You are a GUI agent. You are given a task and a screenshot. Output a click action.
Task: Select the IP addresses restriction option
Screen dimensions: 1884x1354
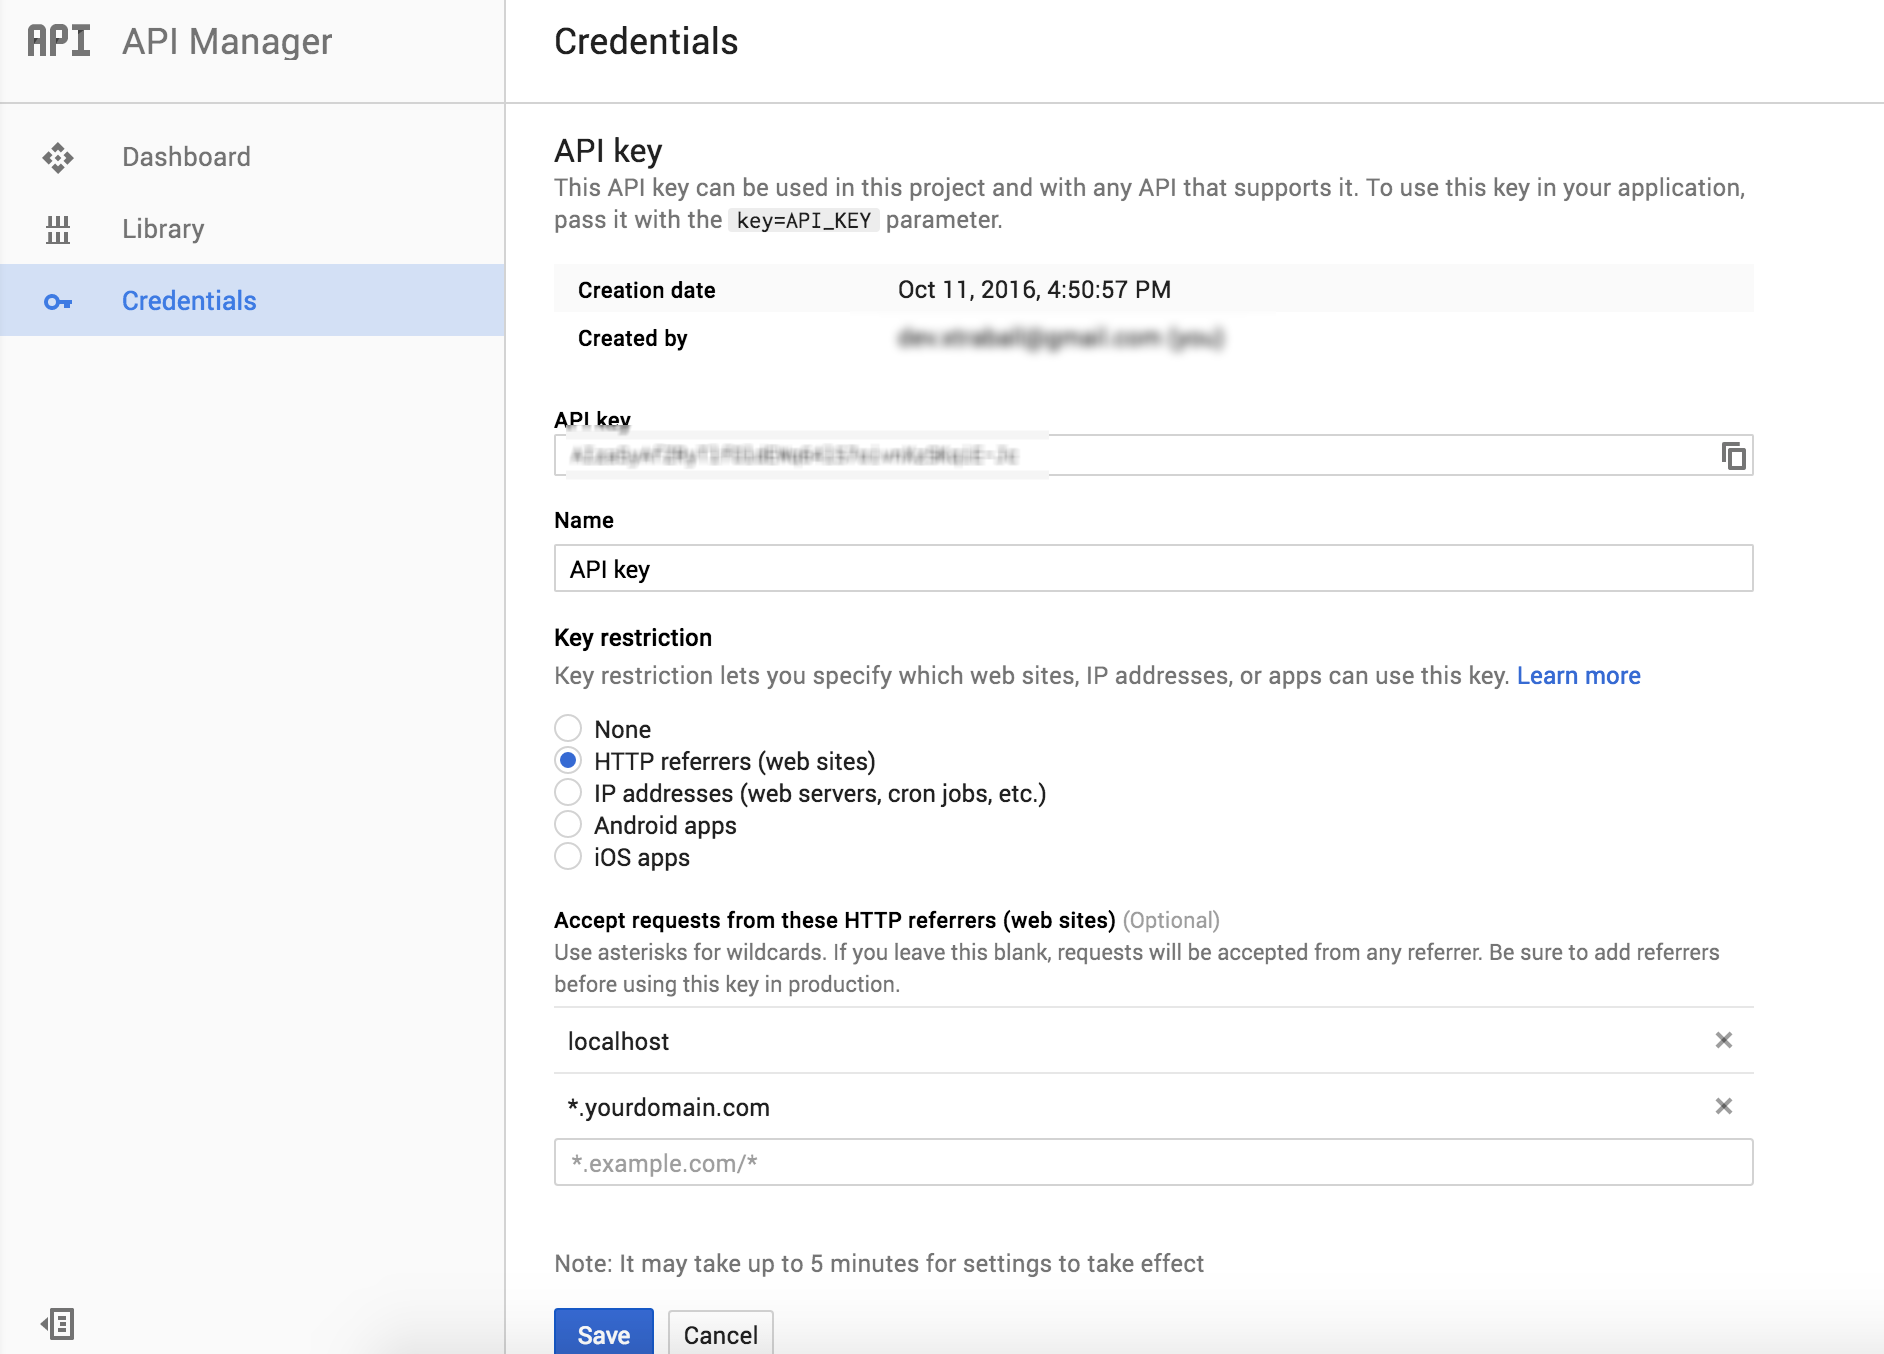(x=568, y=792)
